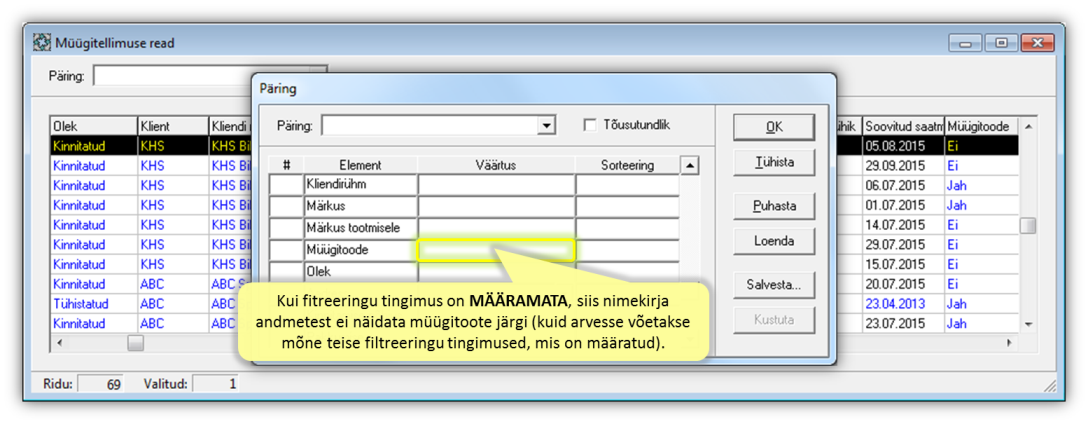
Task: Select the Märkus tootmisele element row
Action: [361, 228]
